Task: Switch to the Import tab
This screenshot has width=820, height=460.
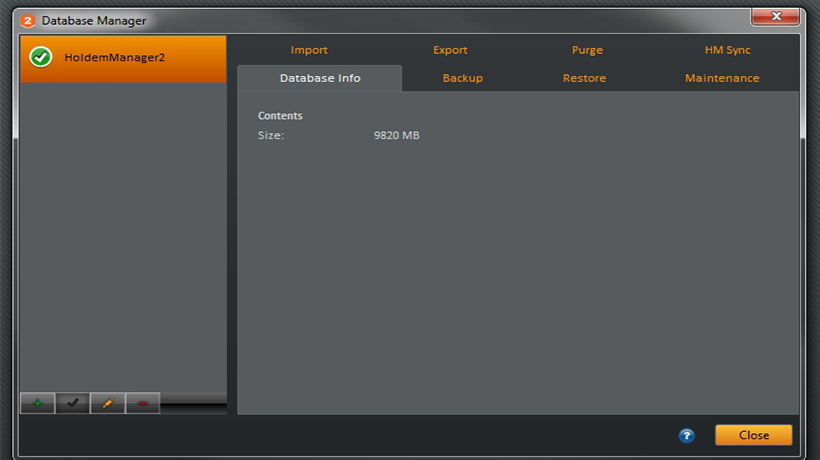Action: point(309,50)
